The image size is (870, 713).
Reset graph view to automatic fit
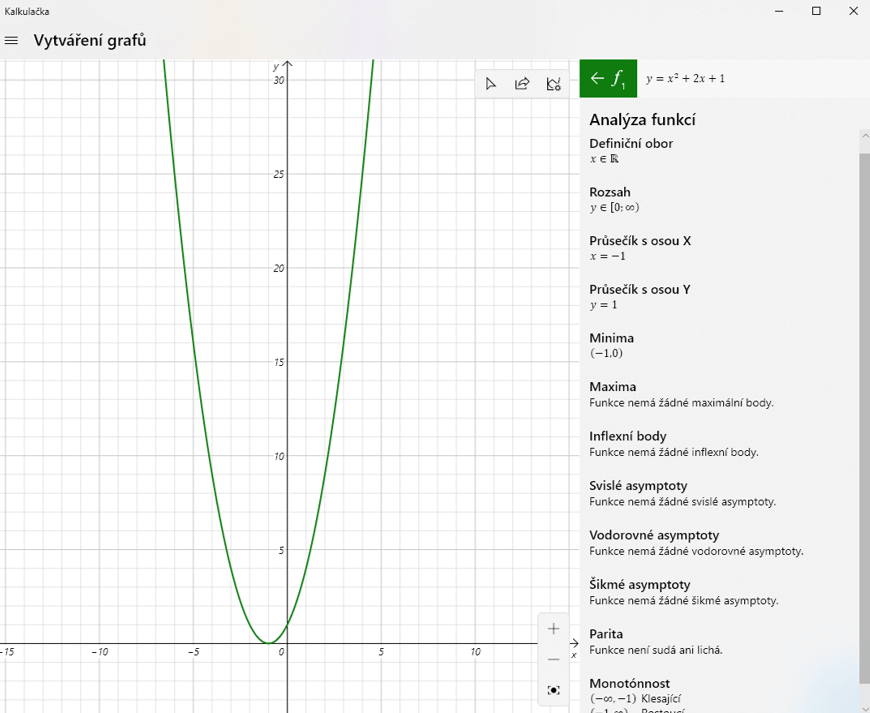click(553, 690)
